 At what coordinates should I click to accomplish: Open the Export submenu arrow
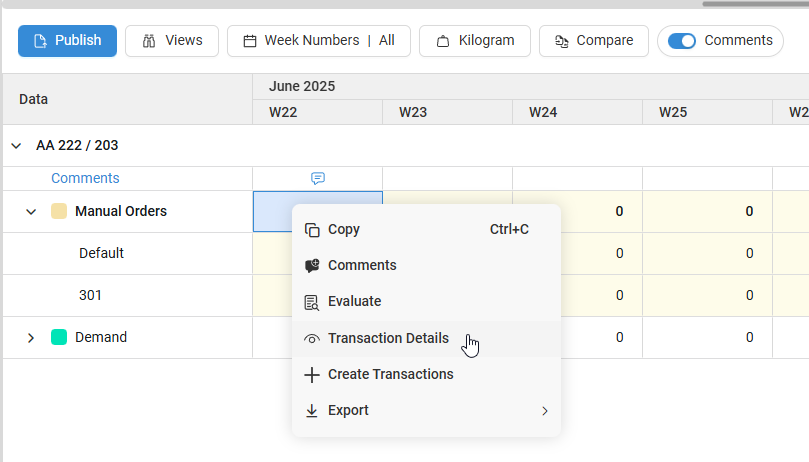coord(545,411)
